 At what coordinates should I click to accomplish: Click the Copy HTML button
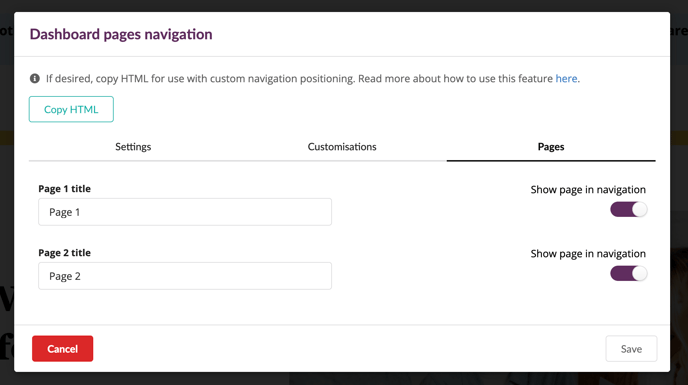71,109
